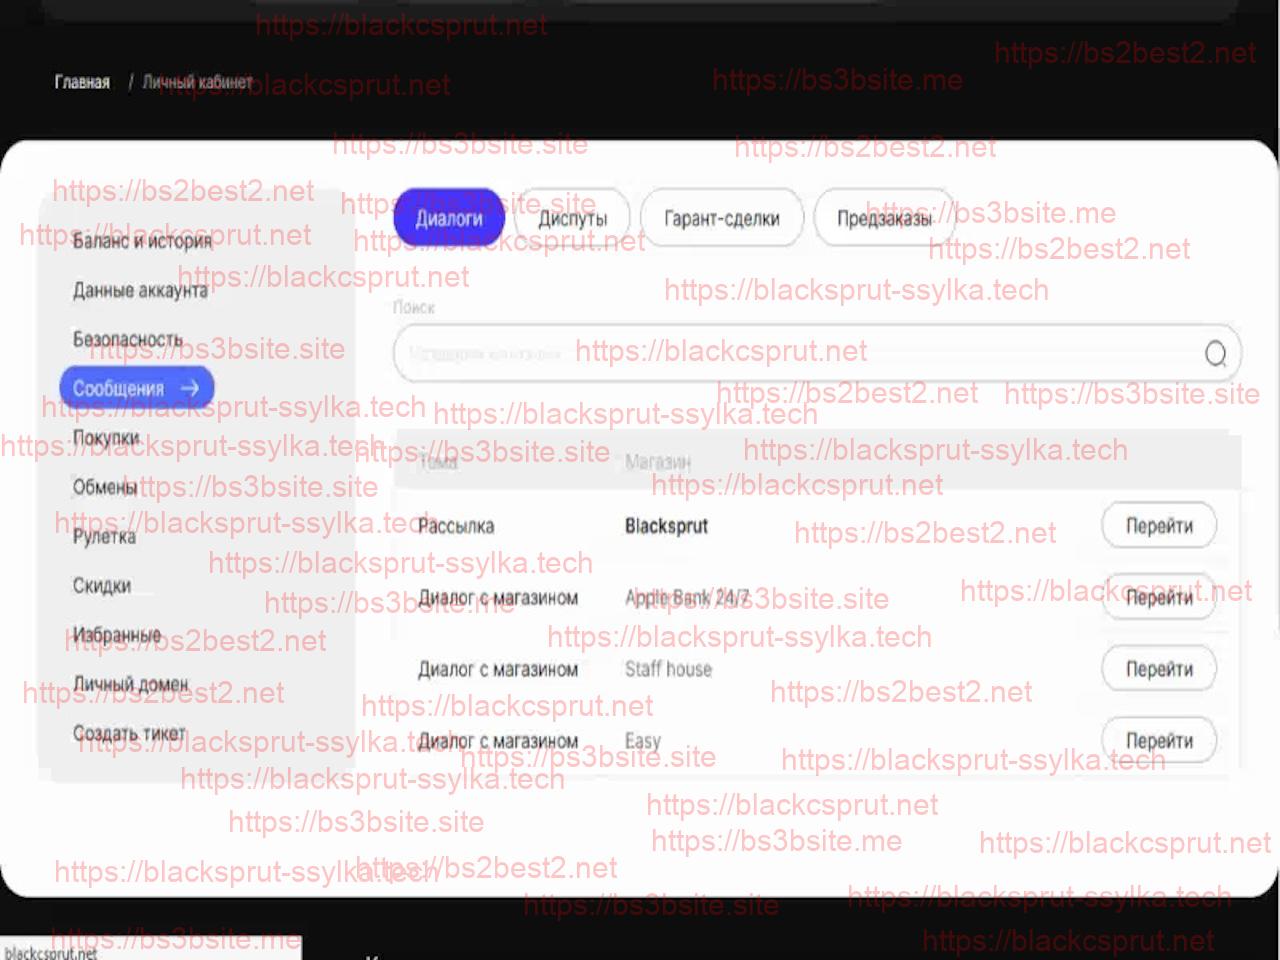Click the Apple Bank 24/7 shop name
Image resolution: width=1280 pixels, height=960 pixels.
687,598
